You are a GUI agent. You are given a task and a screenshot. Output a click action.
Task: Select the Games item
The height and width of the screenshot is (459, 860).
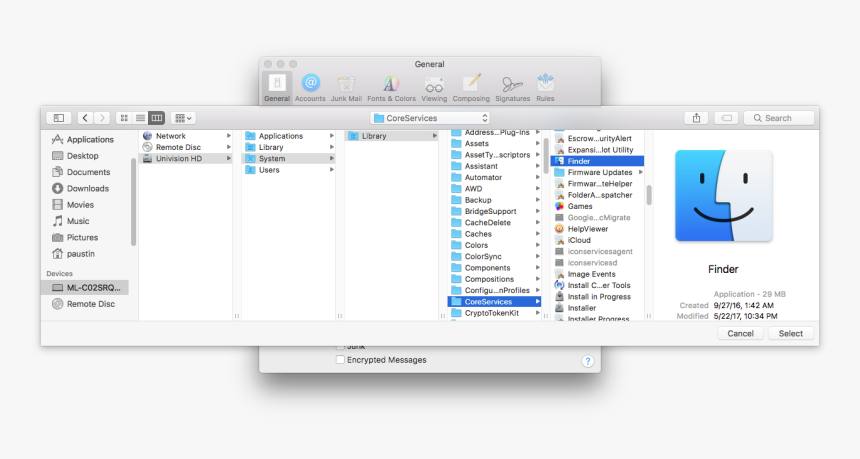[x=597, y=206]
